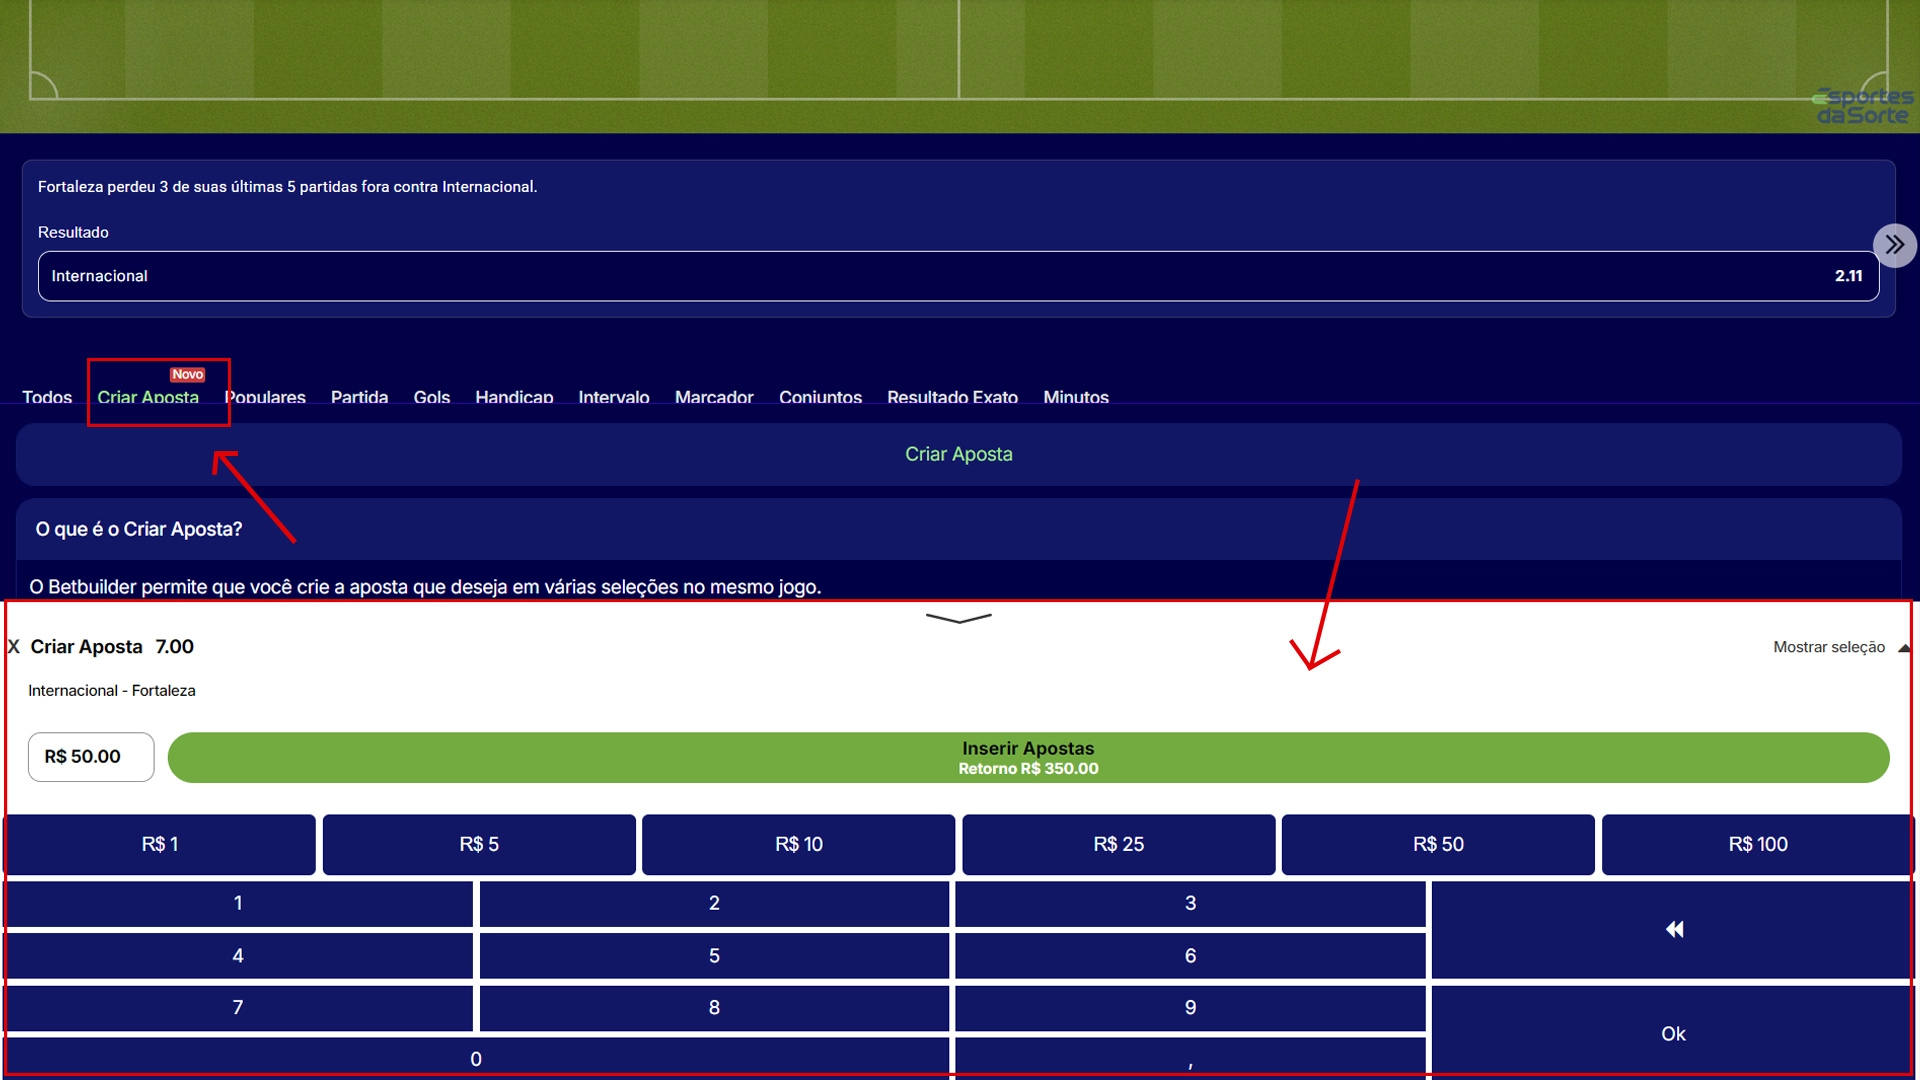
Task: Open the Criar Aposta tab
Action: pyautogui.click(x=148, y=397)
